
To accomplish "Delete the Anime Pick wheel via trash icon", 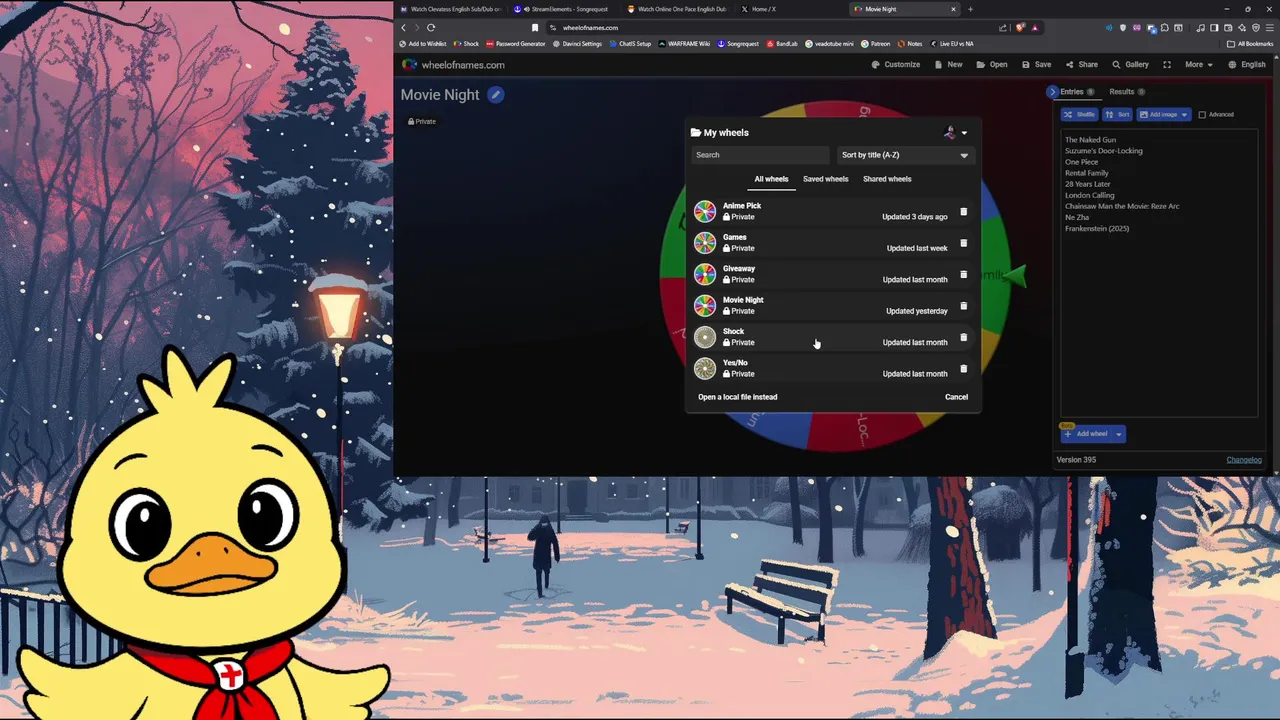I will (x=964, y=211).
